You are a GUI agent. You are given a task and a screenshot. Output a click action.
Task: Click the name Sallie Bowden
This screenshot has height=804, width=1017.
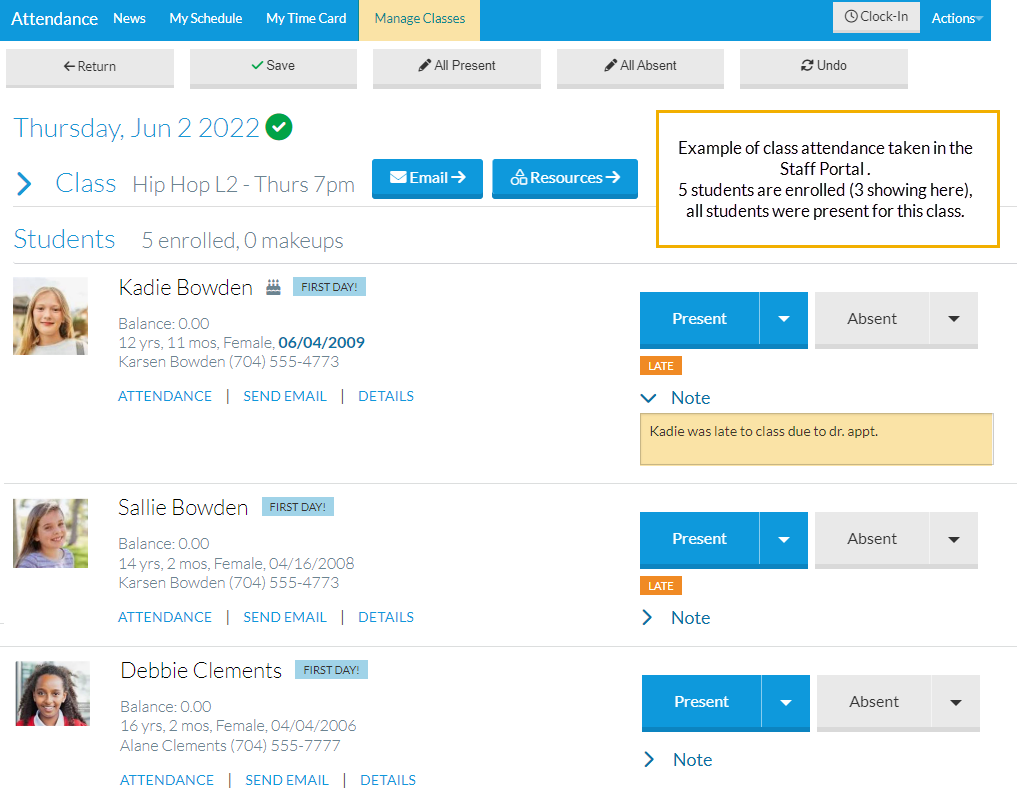[x=183, y=507]
